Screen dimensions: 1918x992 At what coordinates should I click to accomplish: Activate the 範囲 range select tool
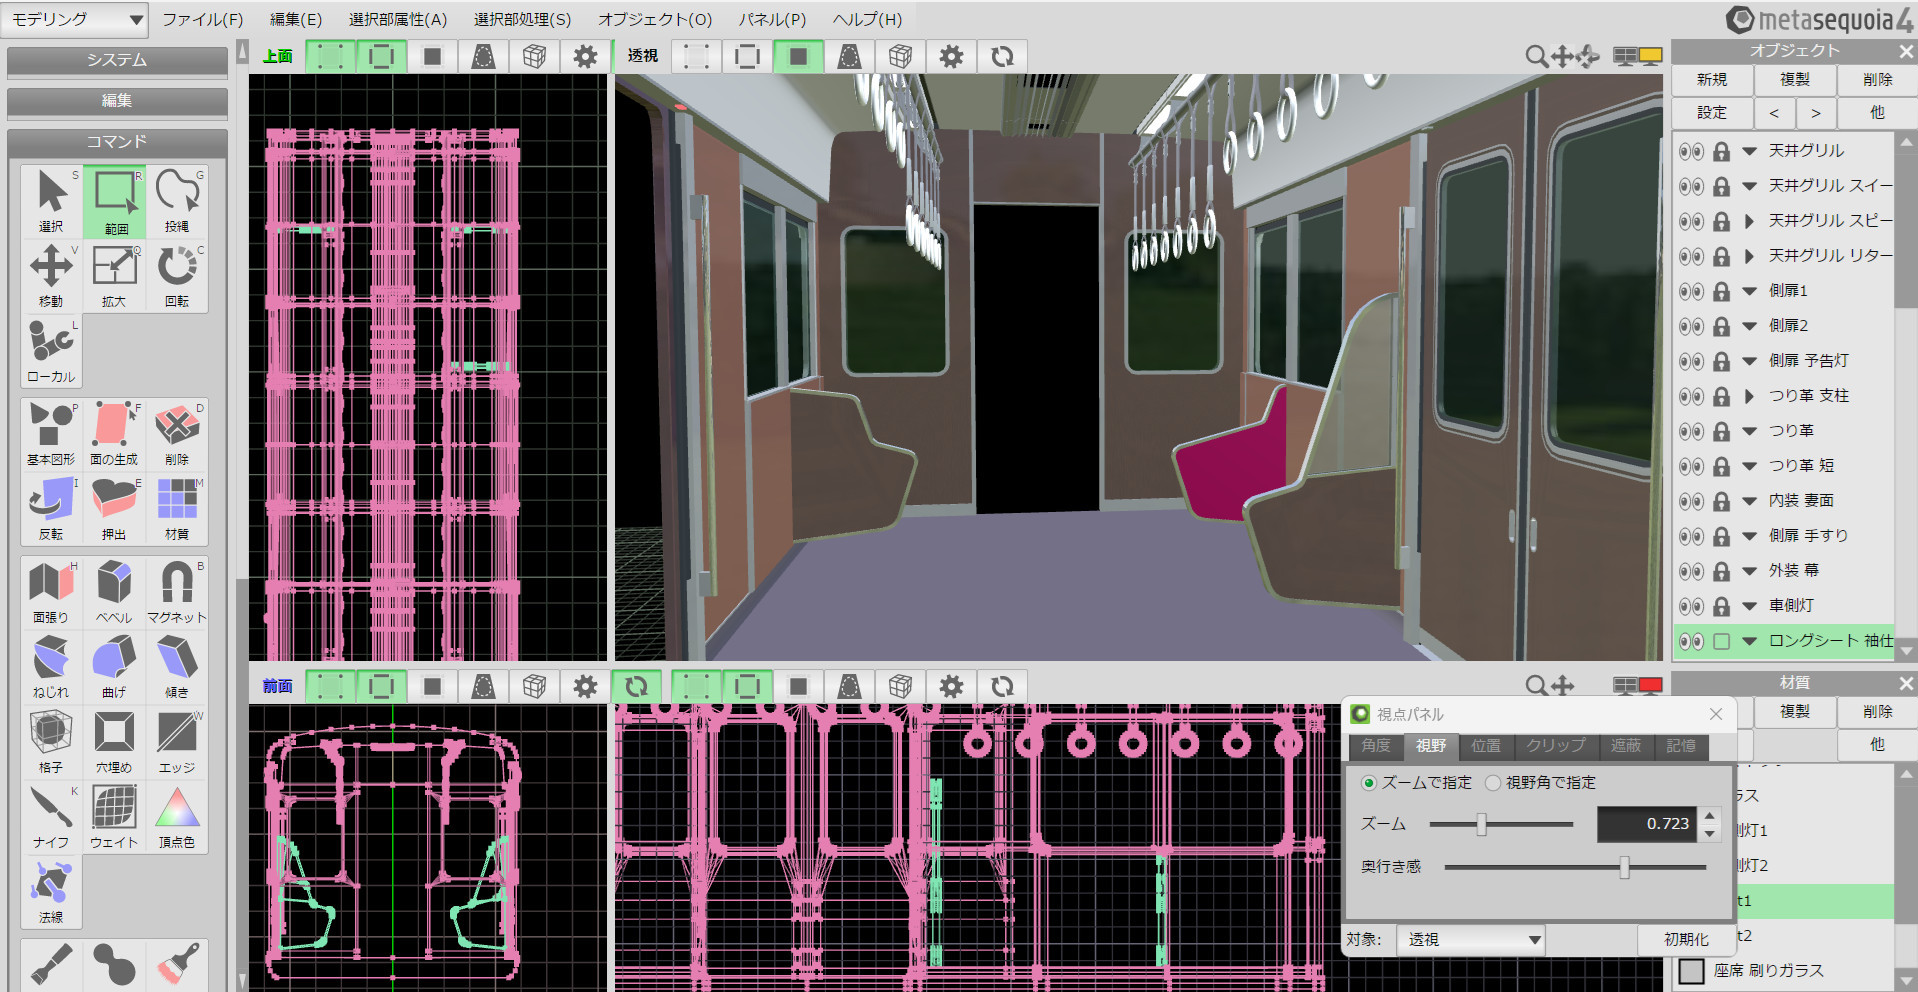[115, 202]
